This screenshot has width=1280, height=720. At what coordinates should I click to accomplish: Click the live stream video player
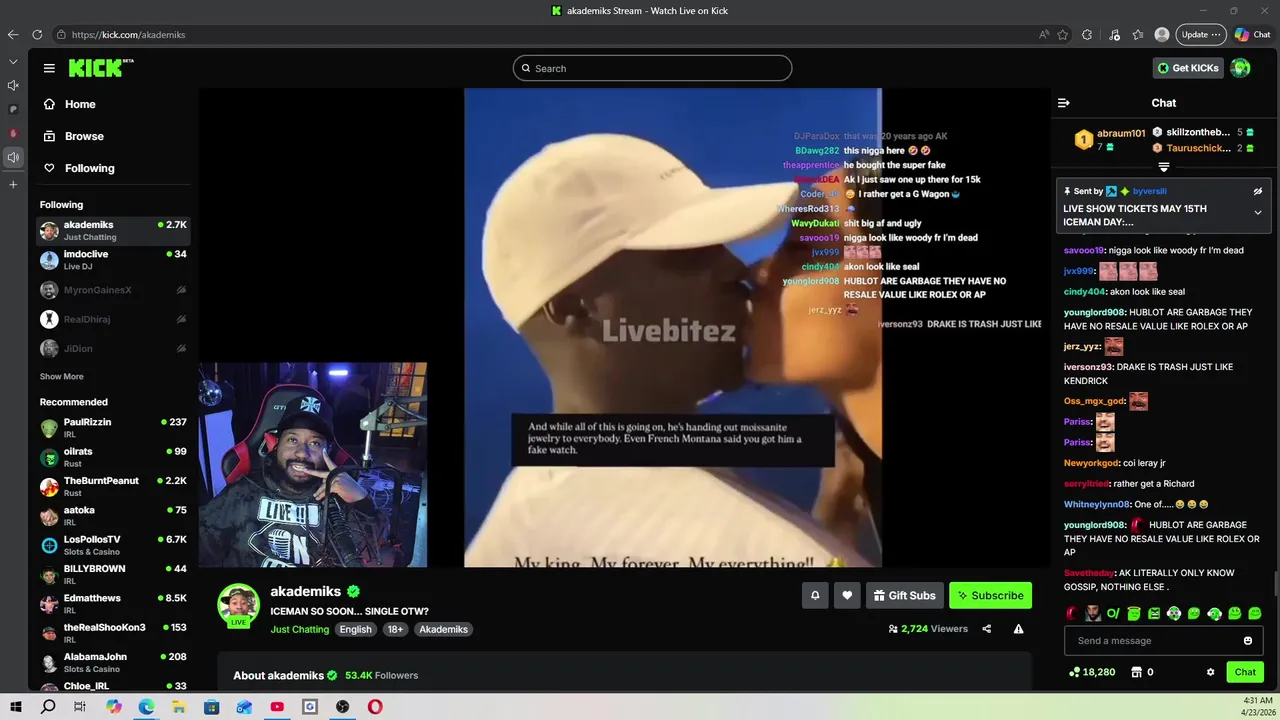tap(624, 327)
